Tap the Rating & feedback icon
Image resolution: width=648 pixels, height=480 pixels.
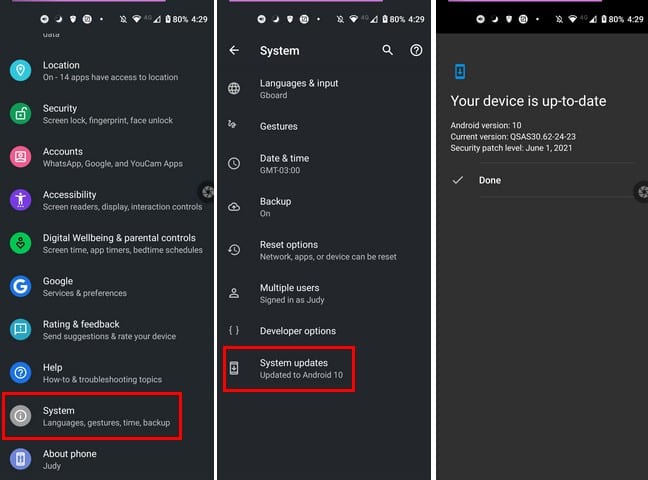20,330
